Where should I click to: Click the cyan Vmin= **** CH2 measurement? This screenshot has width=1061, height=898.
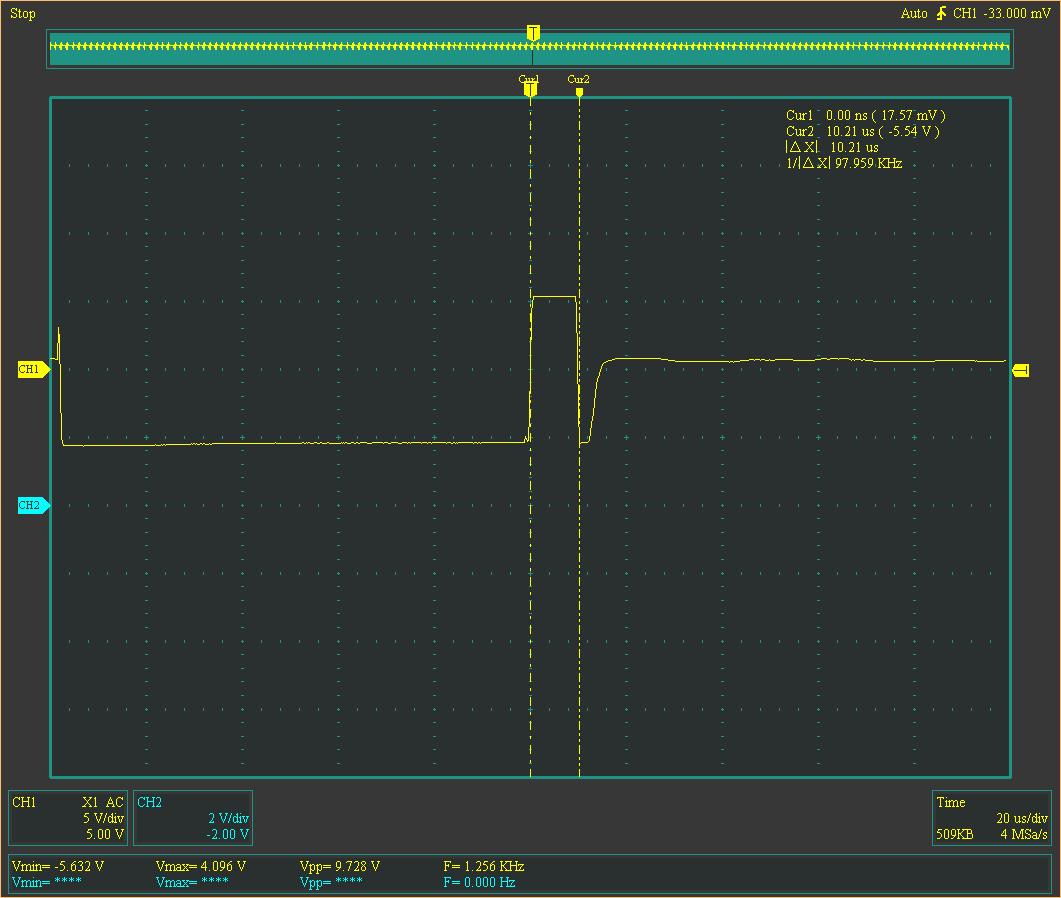click(47, 882)
